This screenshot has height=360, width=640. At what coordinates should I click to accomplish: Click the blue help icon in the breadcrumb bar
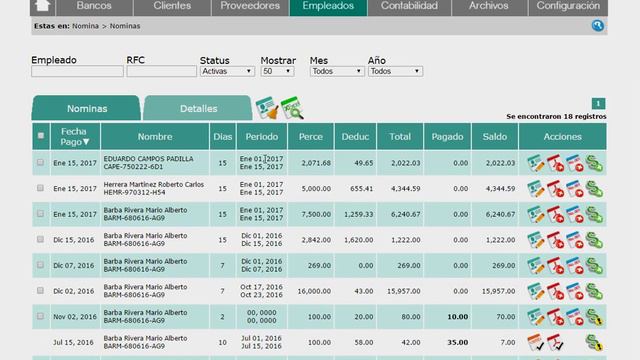pos(598,26)
